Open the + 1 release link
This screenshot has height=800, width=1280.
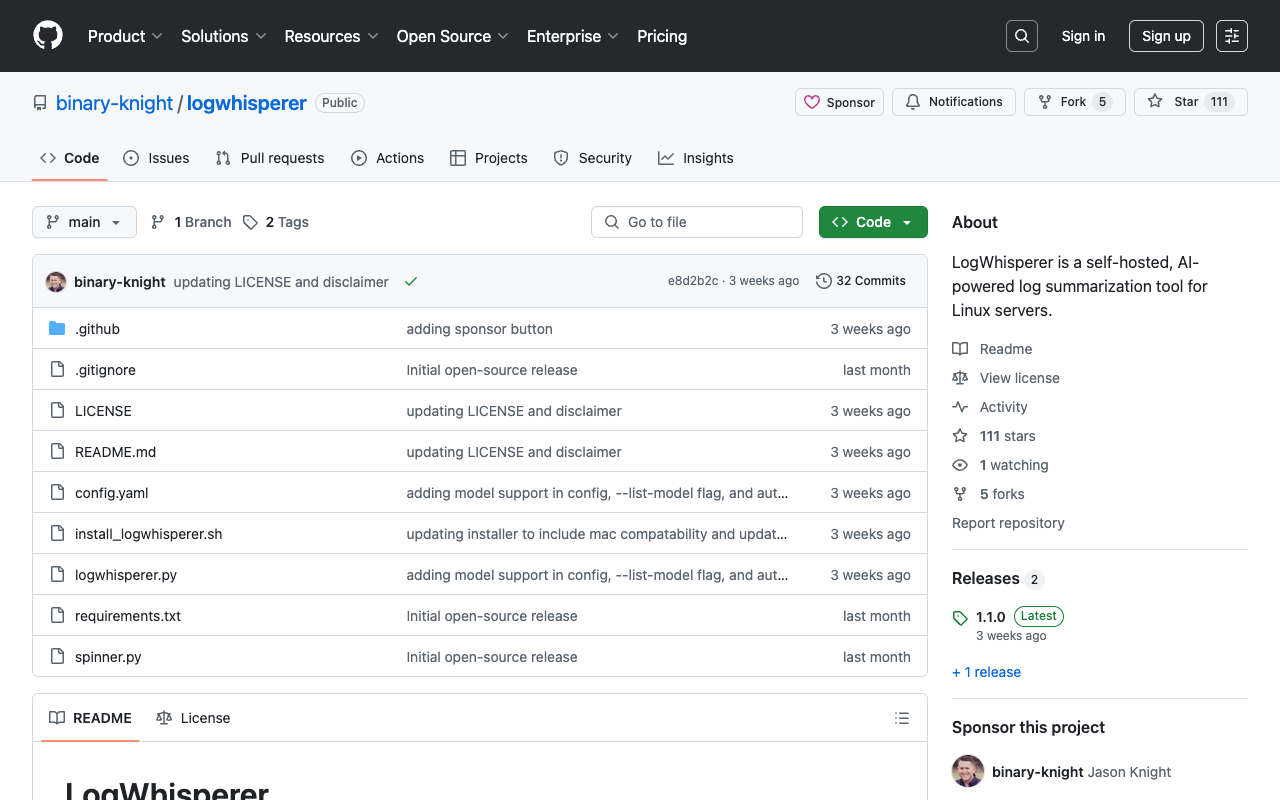[x=986, y=672]
